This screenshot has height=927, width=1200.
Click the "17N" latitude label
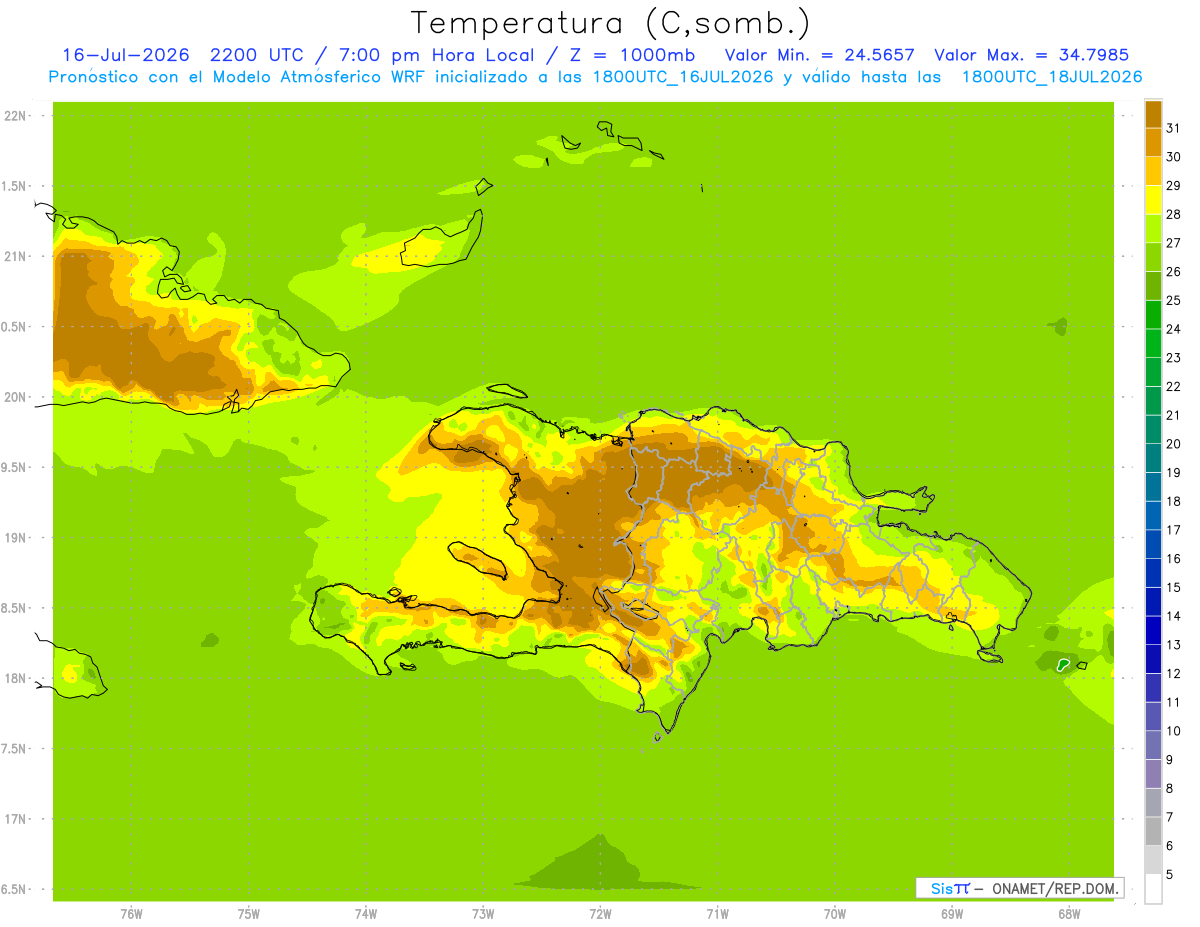pyautogui.click(x=14, y=819)
